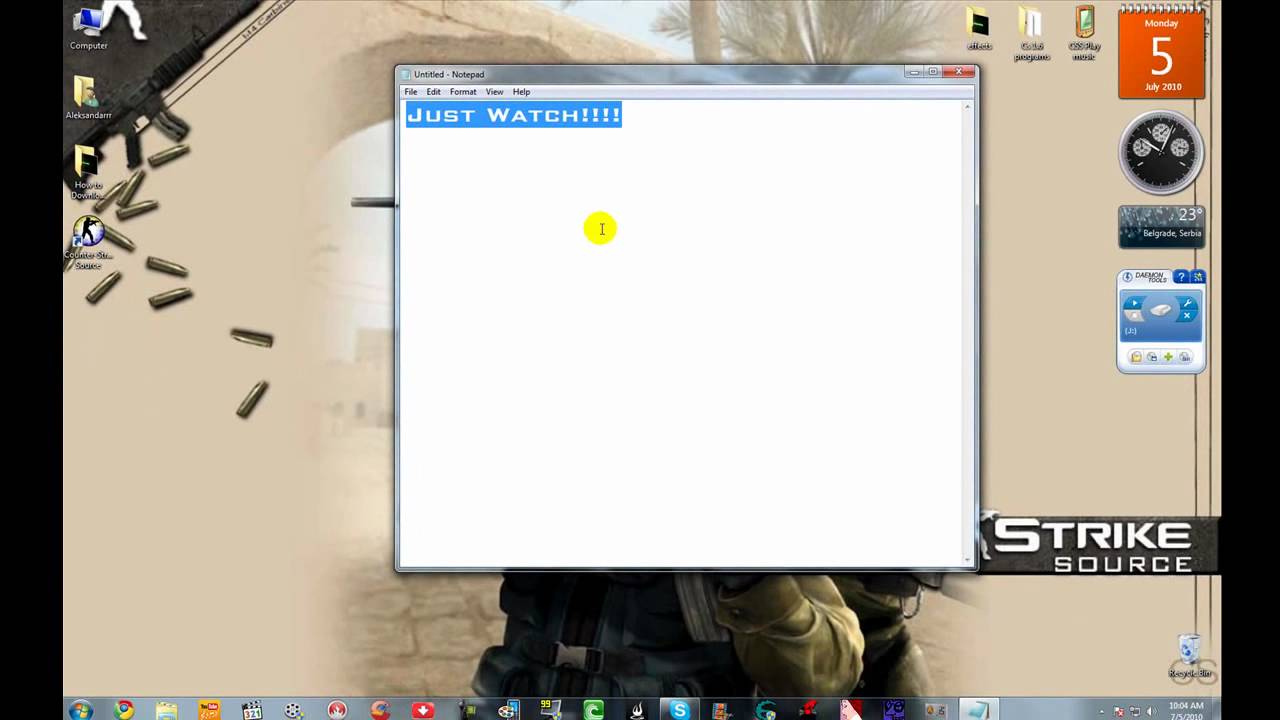
Task: Open the View menu in Notepad
Action: pos(495,92)
